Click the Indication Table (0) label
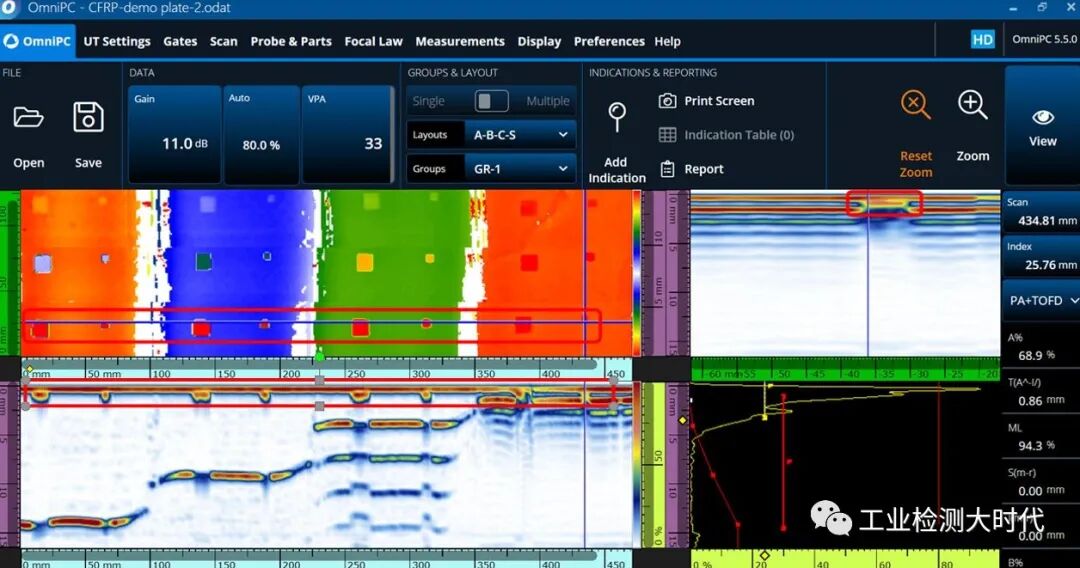Image resolution: width=1080 pixels, height=568 pixels. 739,135
